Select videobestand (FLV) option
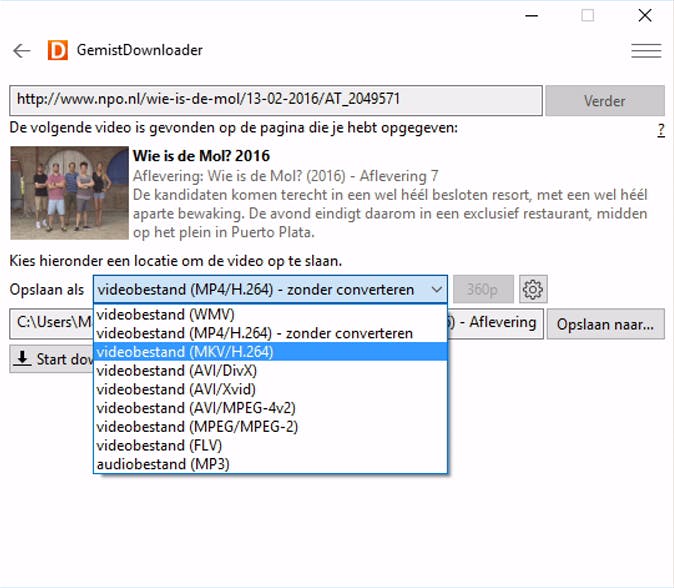Image resolution: width=674 pixels, height=588 pixels. (x=270, y=445)
